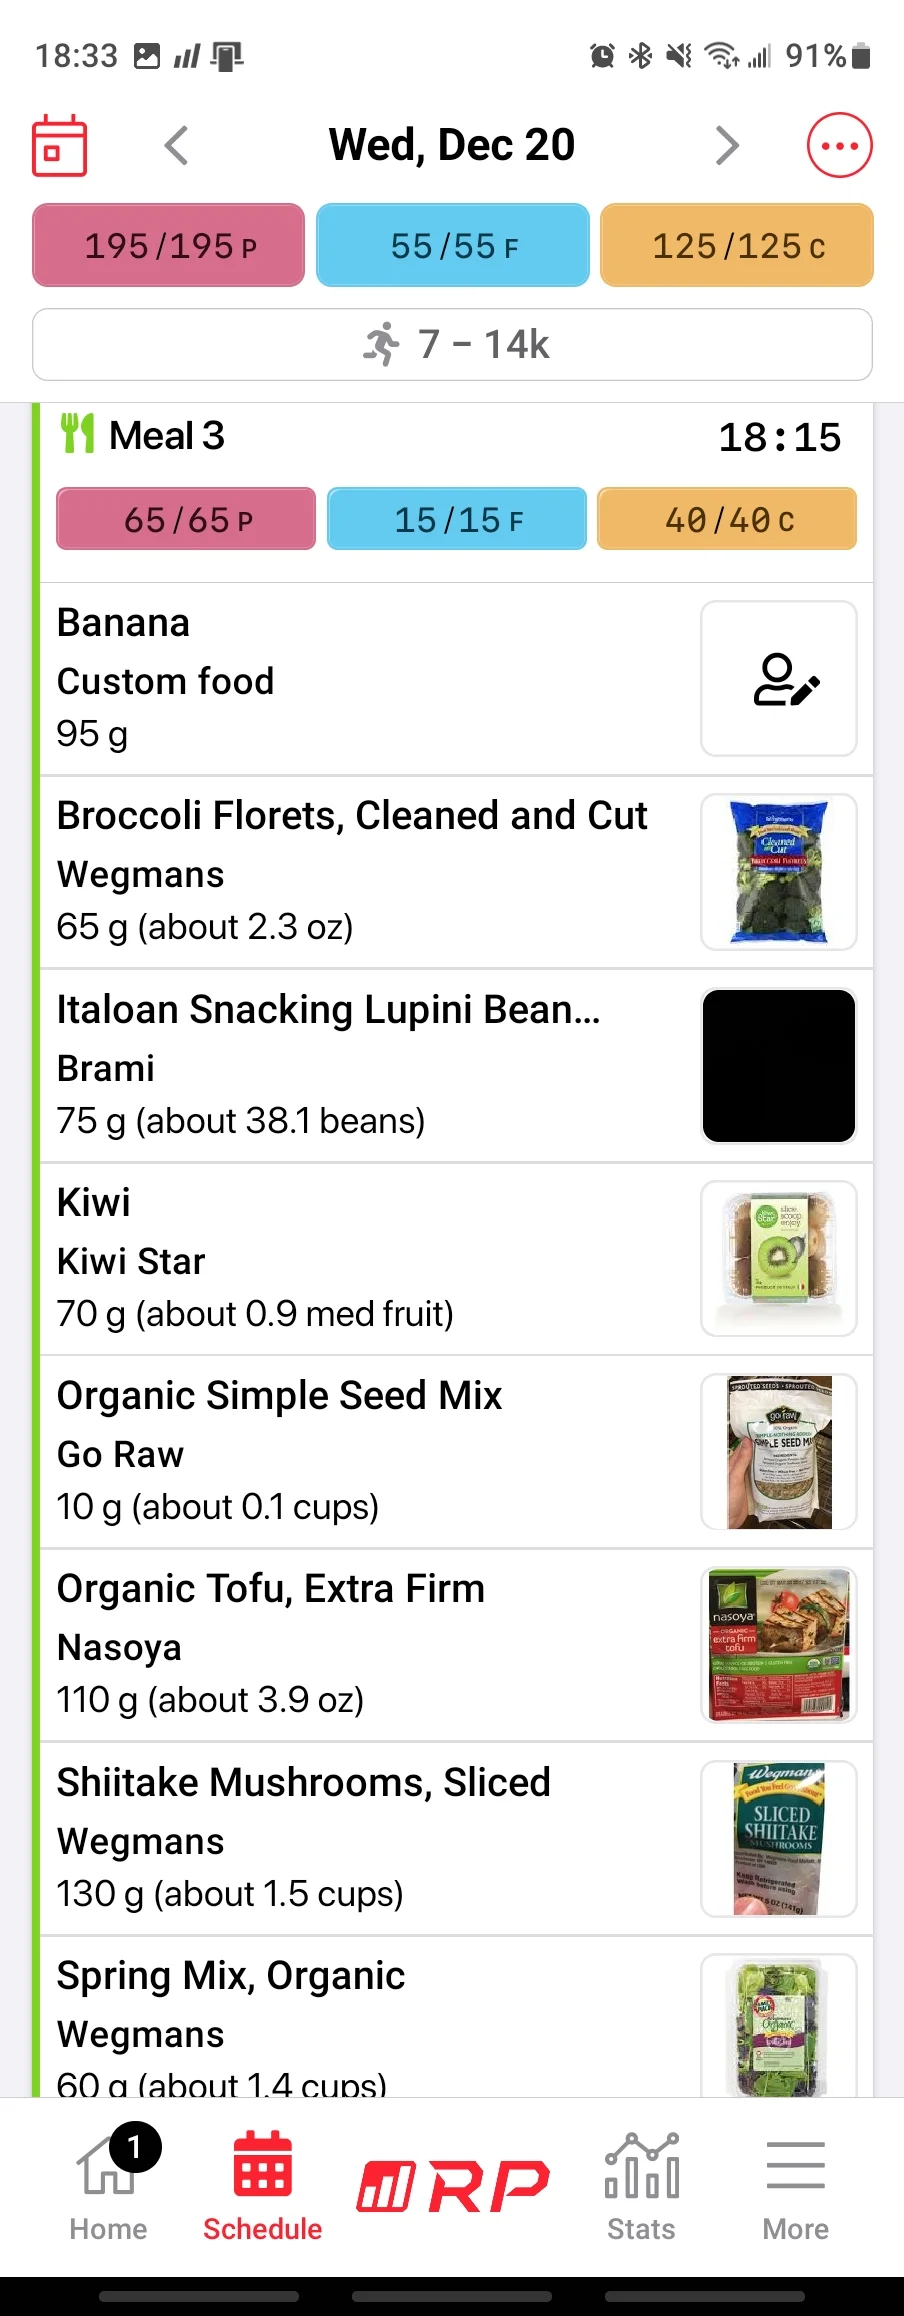Tap the Meal 3 fork and knife icon
Viewport: 904px width, 2316px height.
point(77,434)
